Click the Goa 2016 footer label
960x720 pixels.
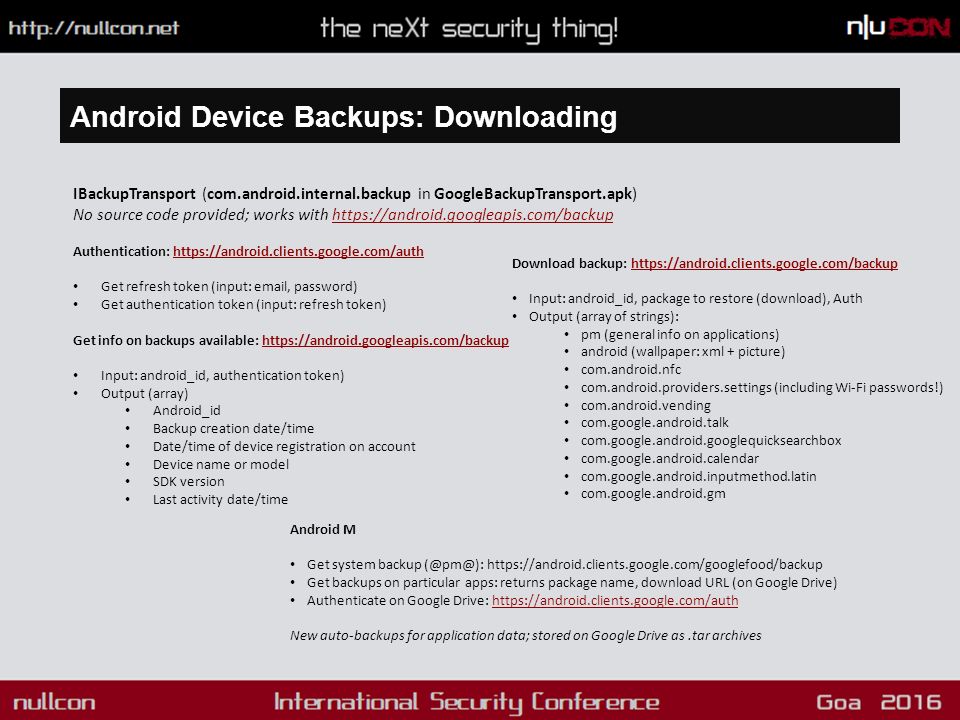pos(879,702)
